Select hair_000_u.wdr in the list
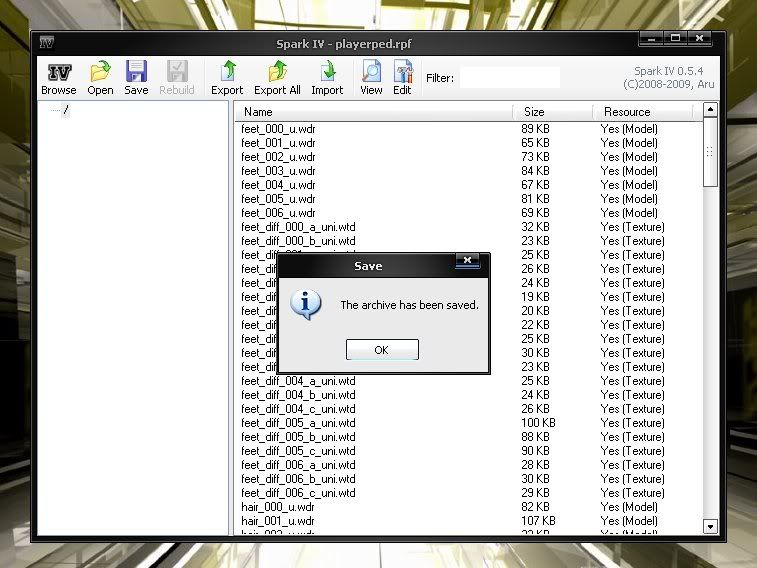The image size is (757, 568). (278, 507)
